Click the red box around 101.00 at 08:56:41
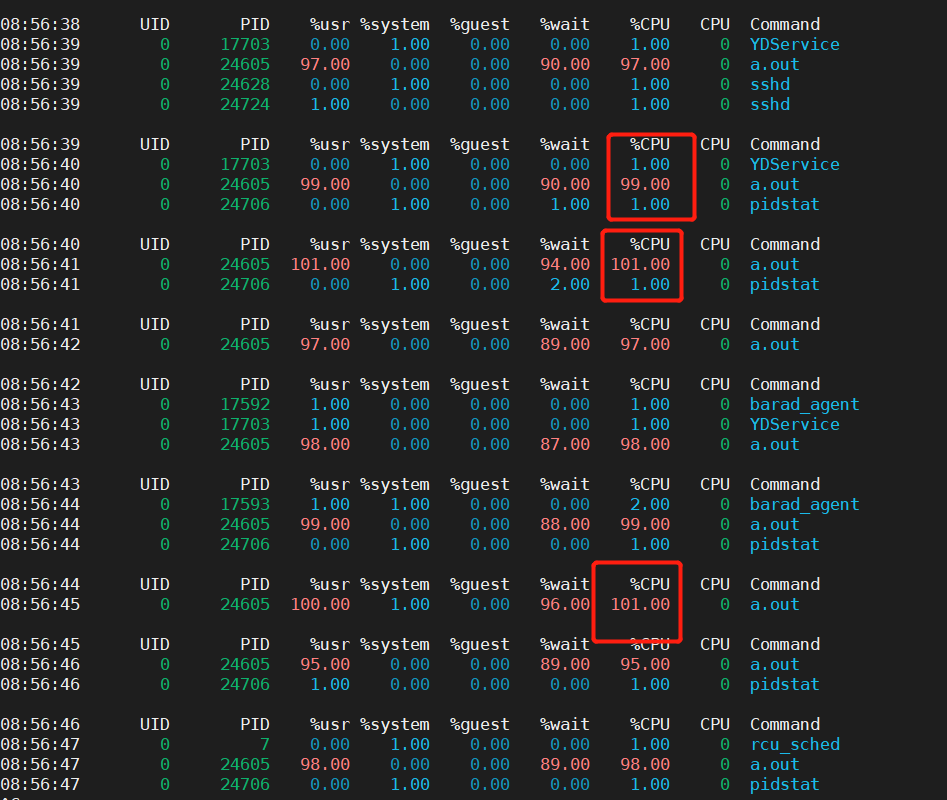The image size is (947, 800). [x=641, y=265]
